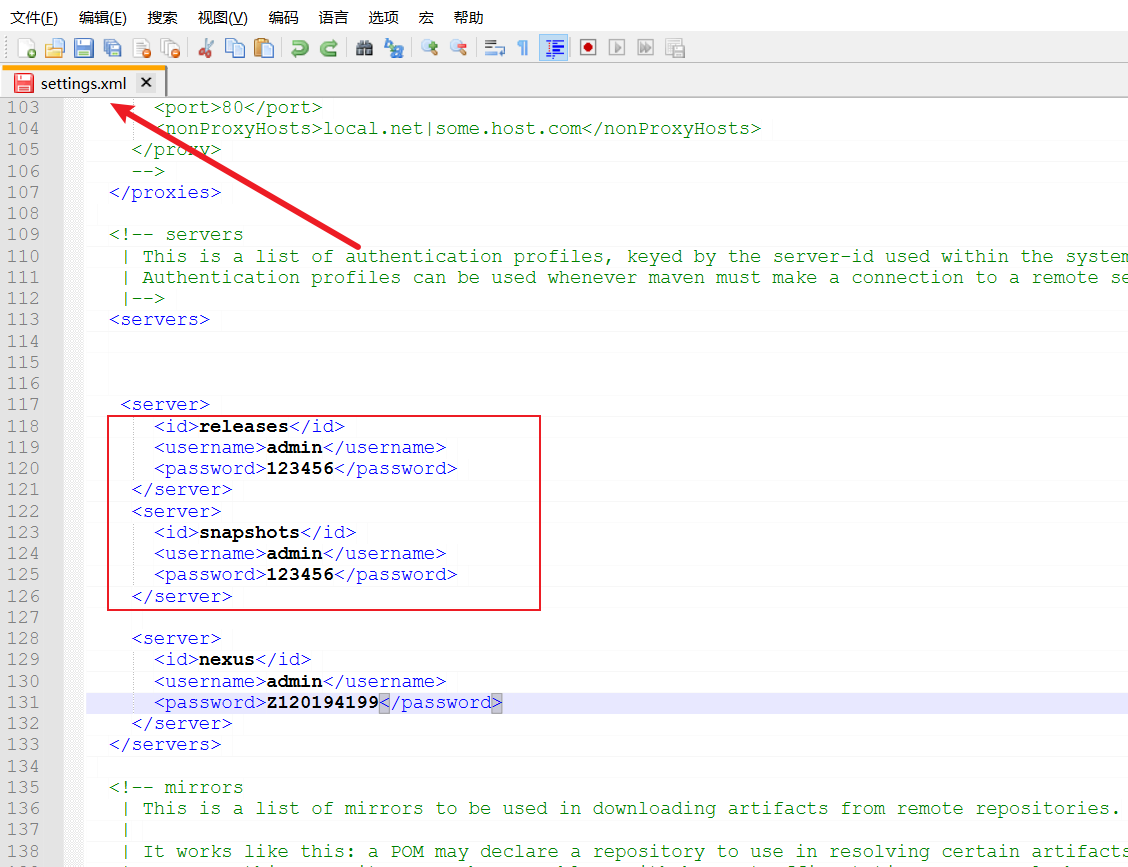The height and width of the screenshot is (867, 1128).
Task: Toggle show all characters pilcrow button
Action: tap(522, 48)
